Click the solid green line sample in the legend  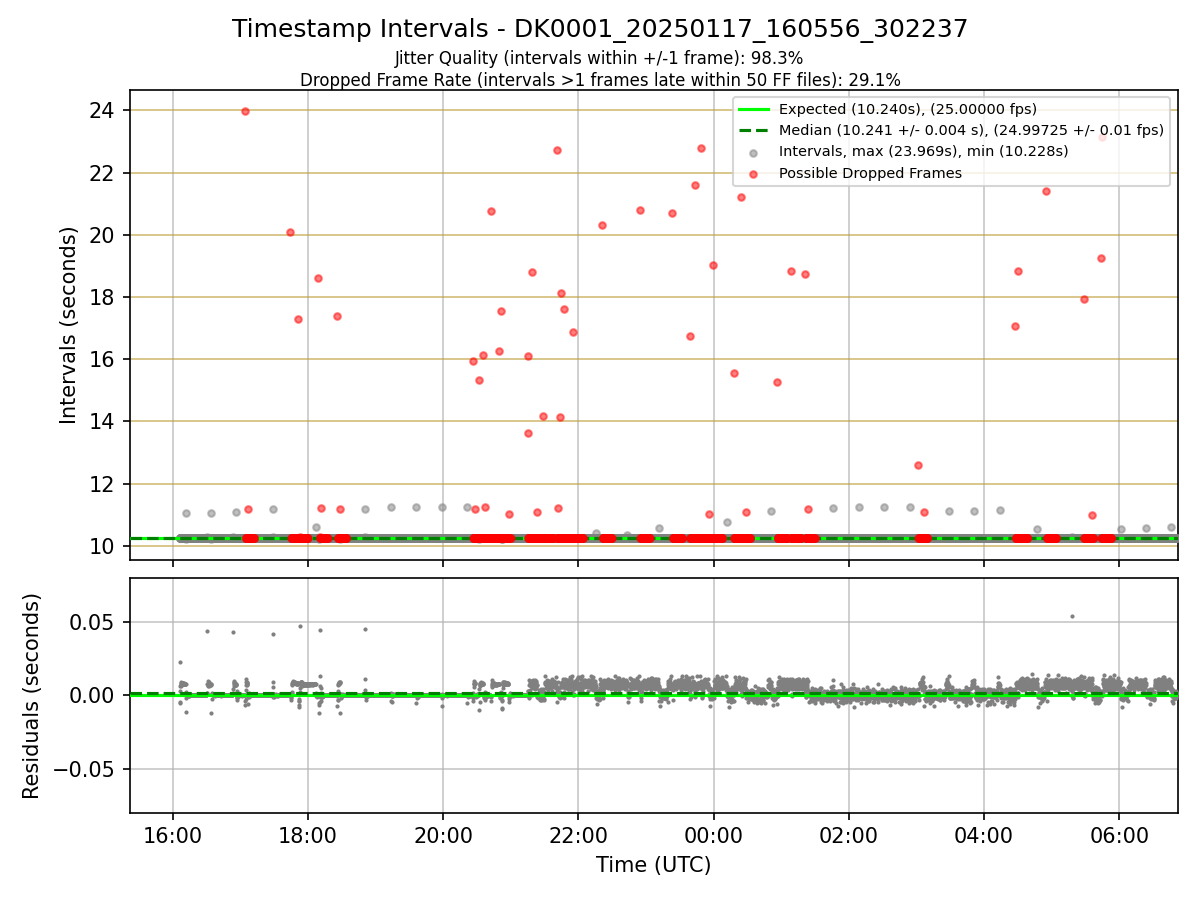tap(754, 109)
